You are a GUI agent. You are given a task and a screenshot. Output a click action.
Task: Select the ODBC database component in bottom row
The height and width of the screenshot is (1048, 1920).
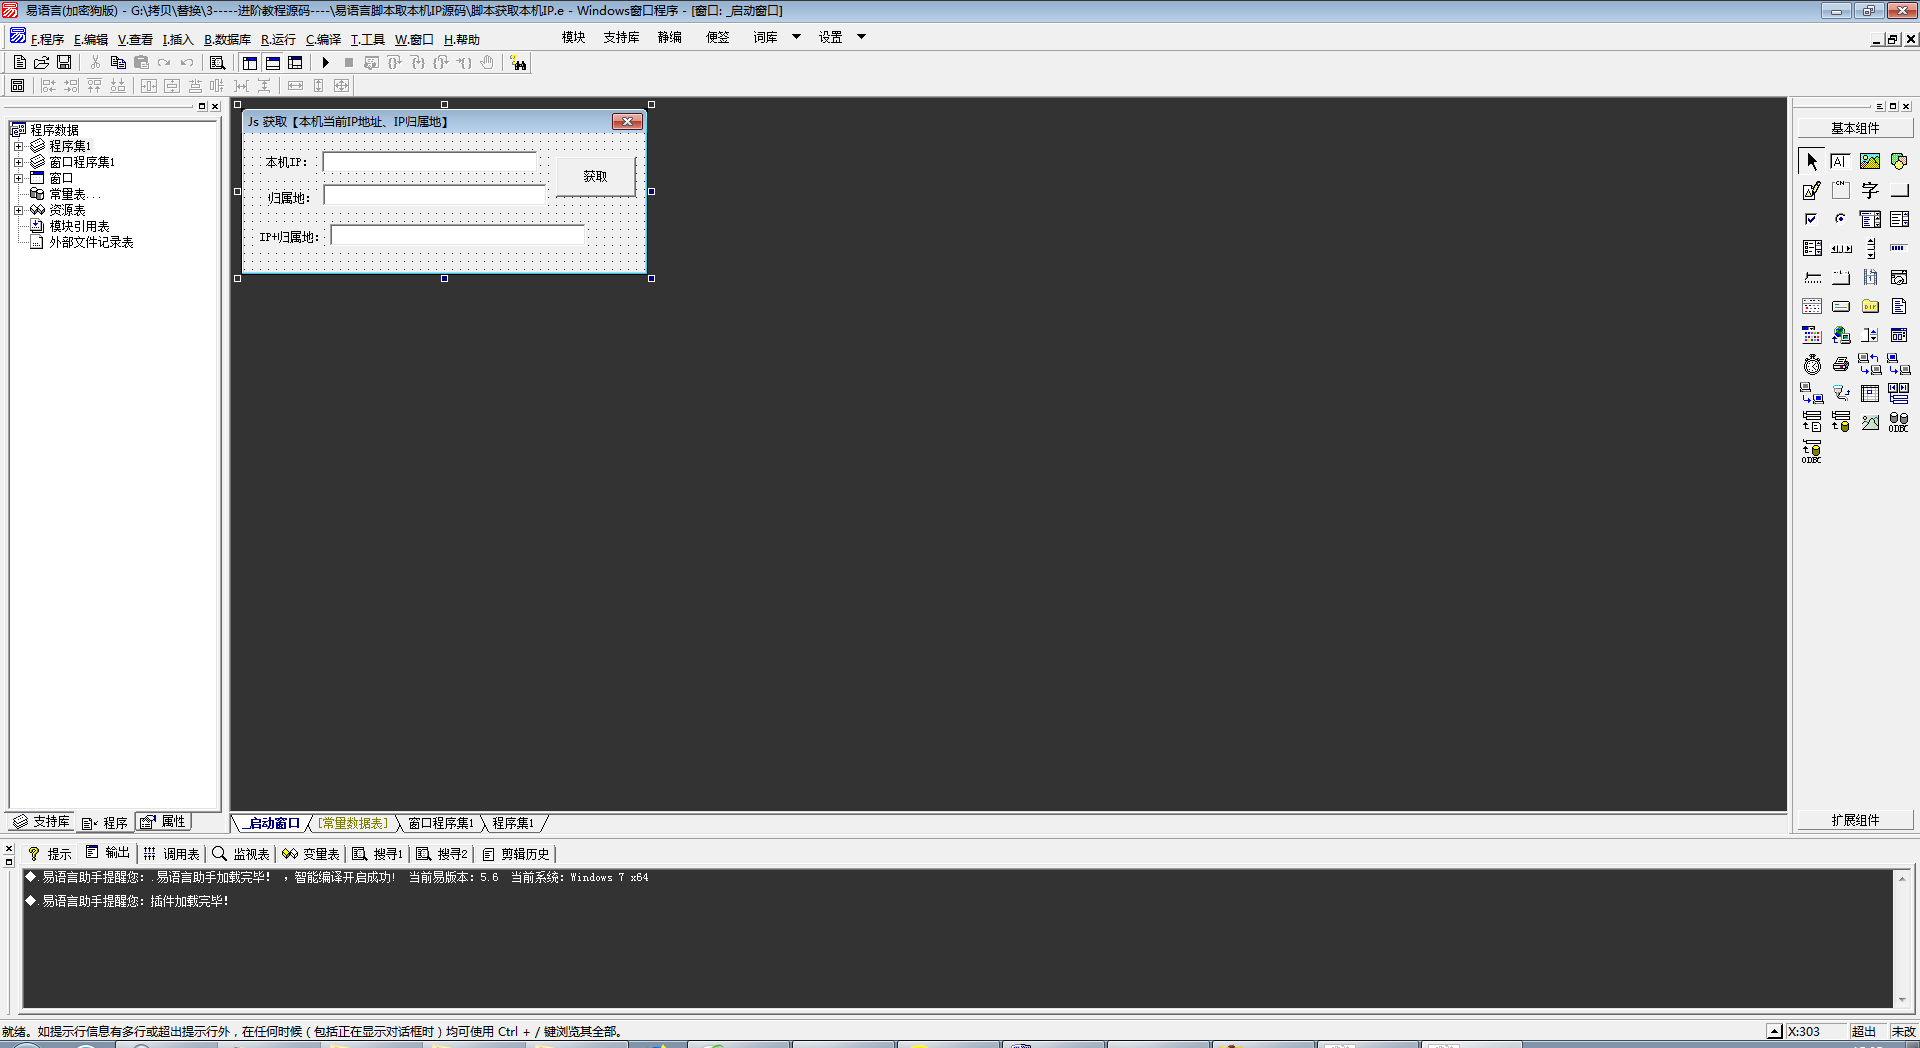[1812, 451]
